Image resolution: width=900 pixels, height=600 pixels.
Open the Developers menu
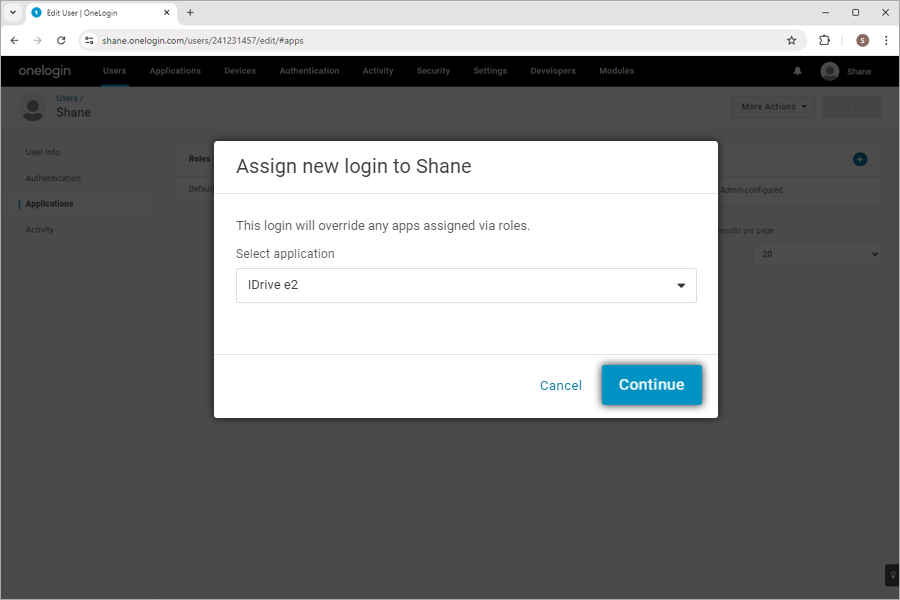[x=553, y=71]
